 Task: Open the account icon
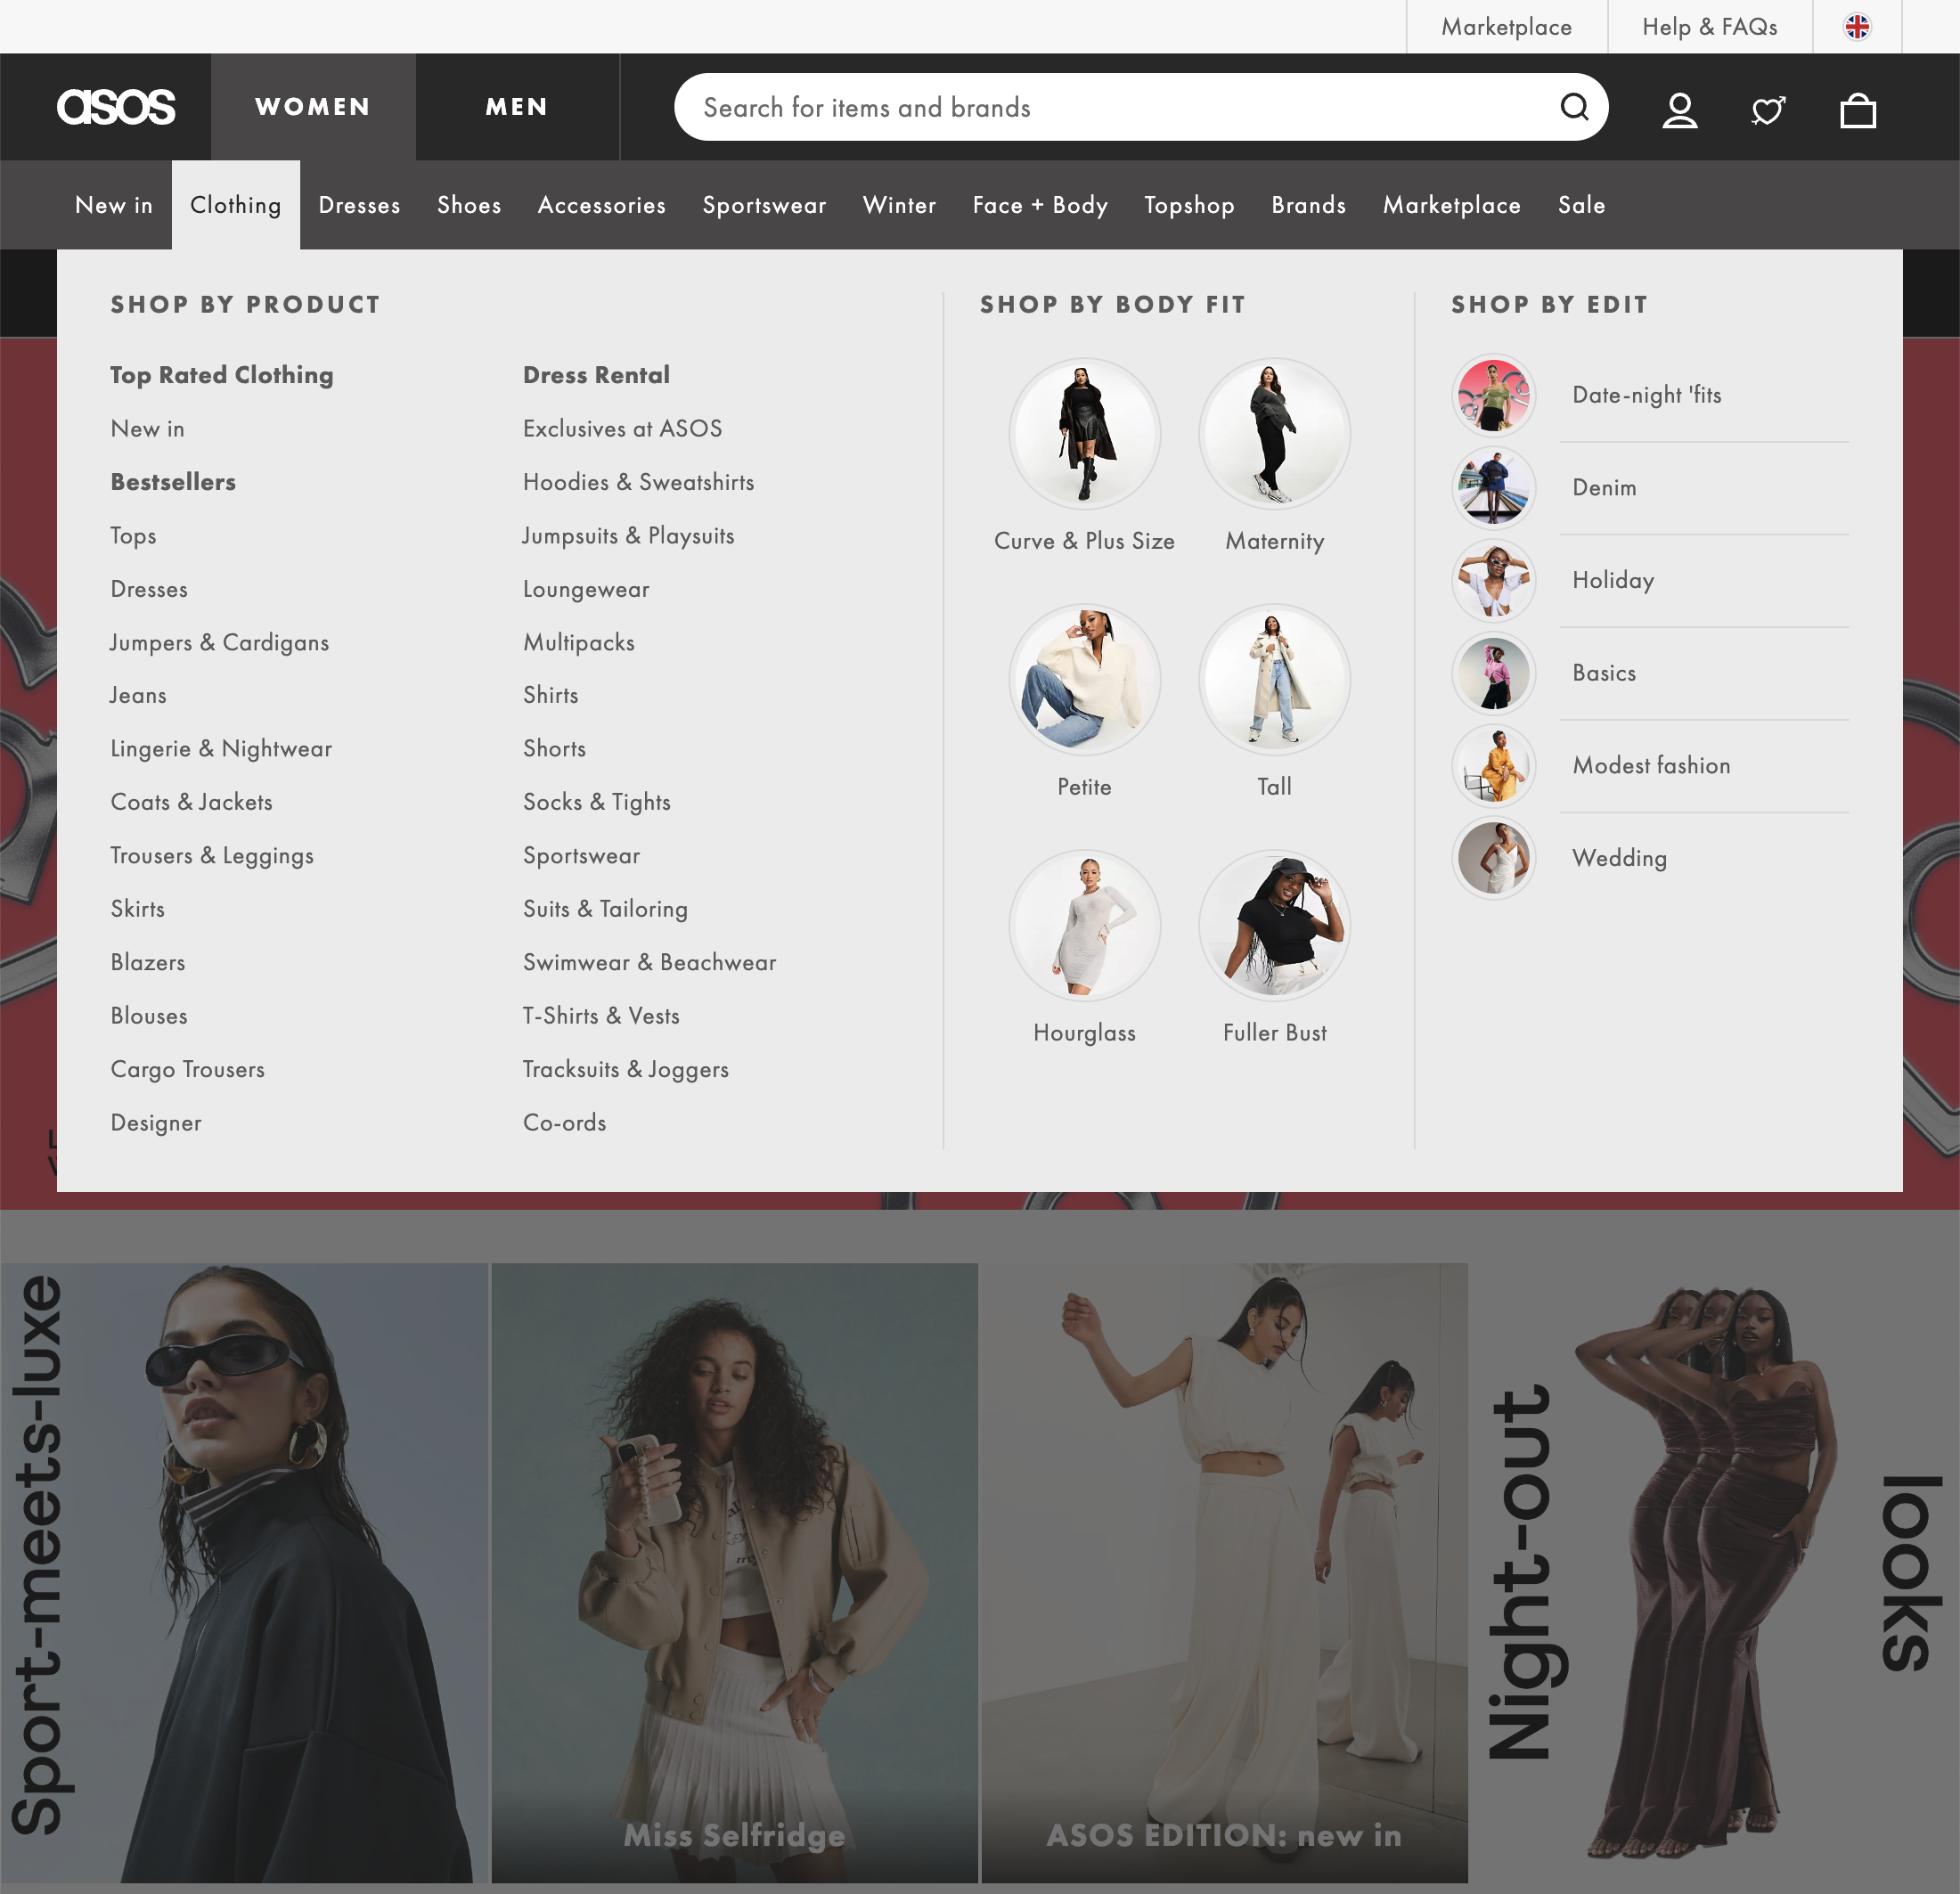1680,110
